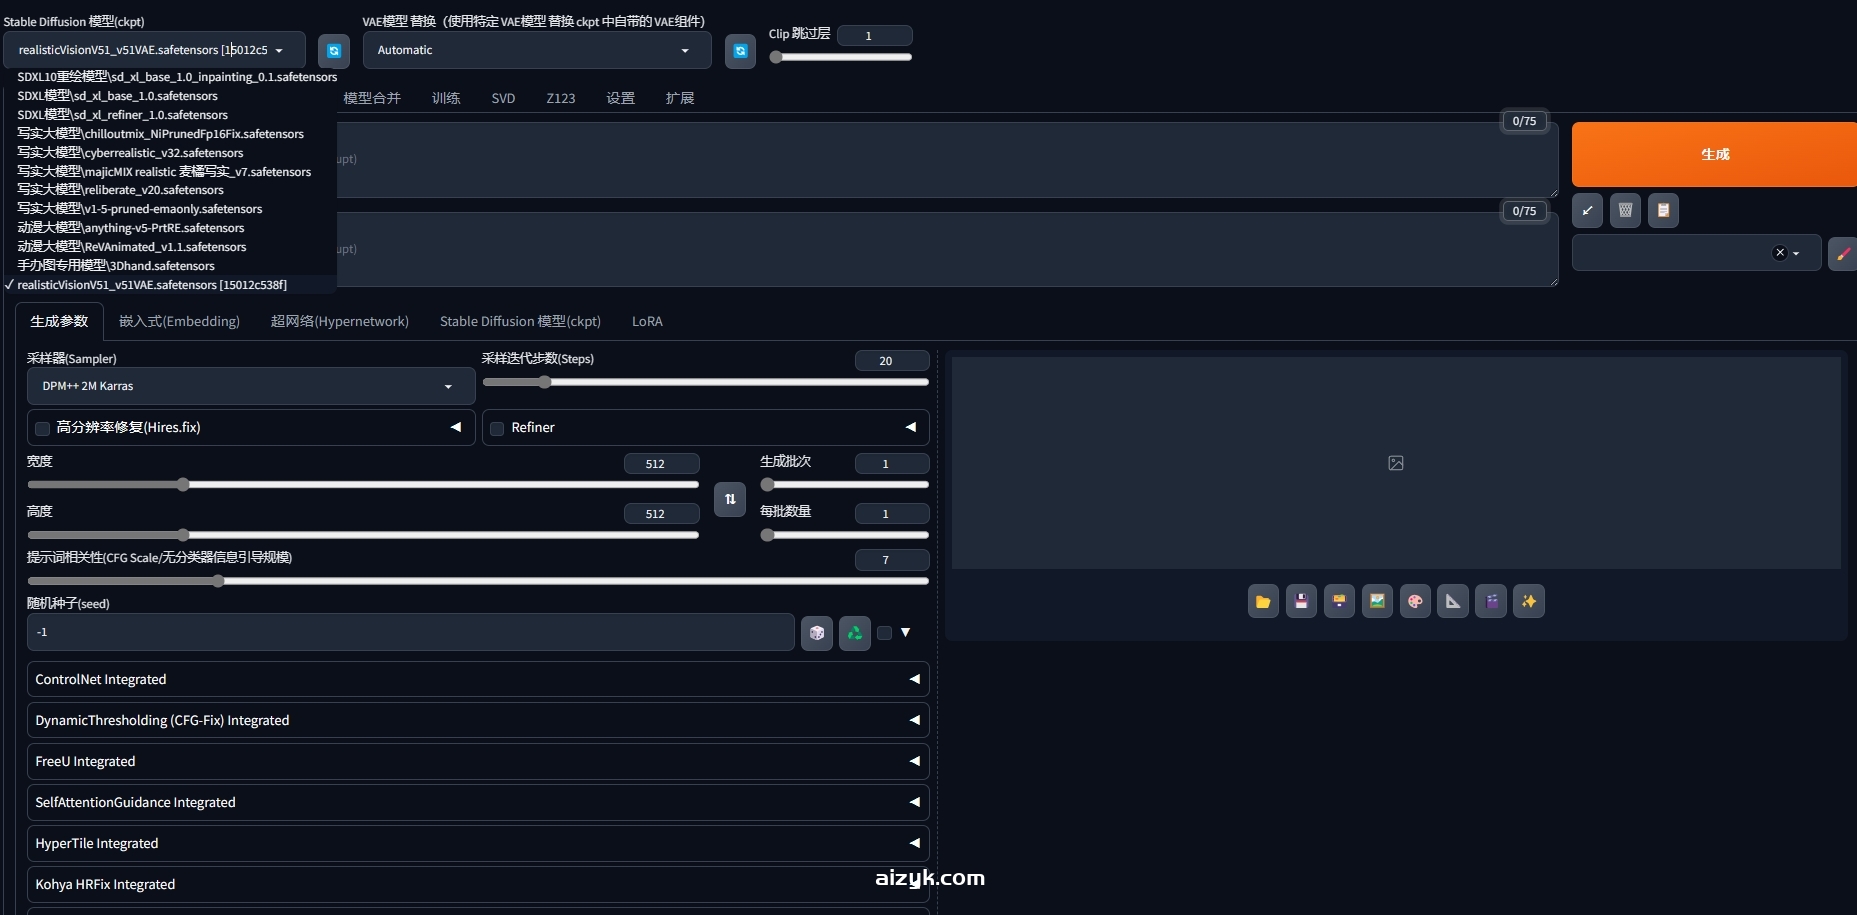Image resolution: width=1857 pixels, height=915 pixels.
Task: Swap width and height with arrows button
Action: (730, 499)
